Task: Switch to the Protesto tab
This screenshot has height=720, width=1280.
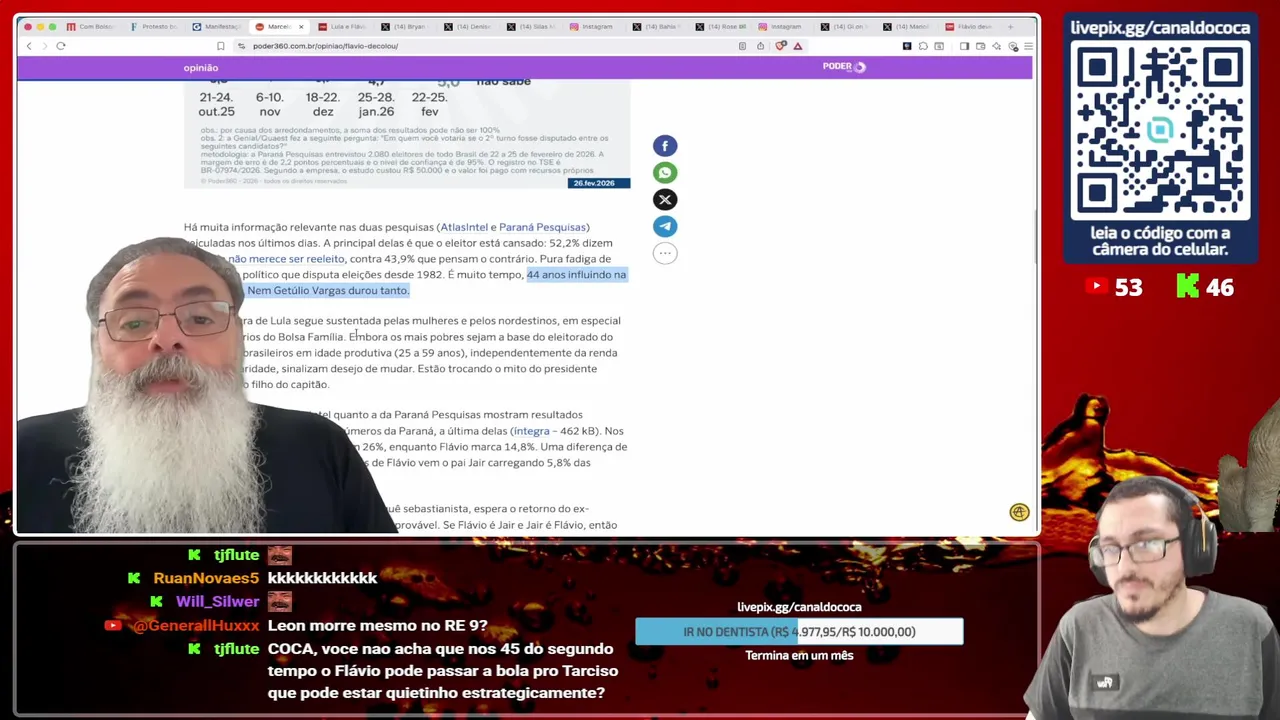Action: pos(153,27)
